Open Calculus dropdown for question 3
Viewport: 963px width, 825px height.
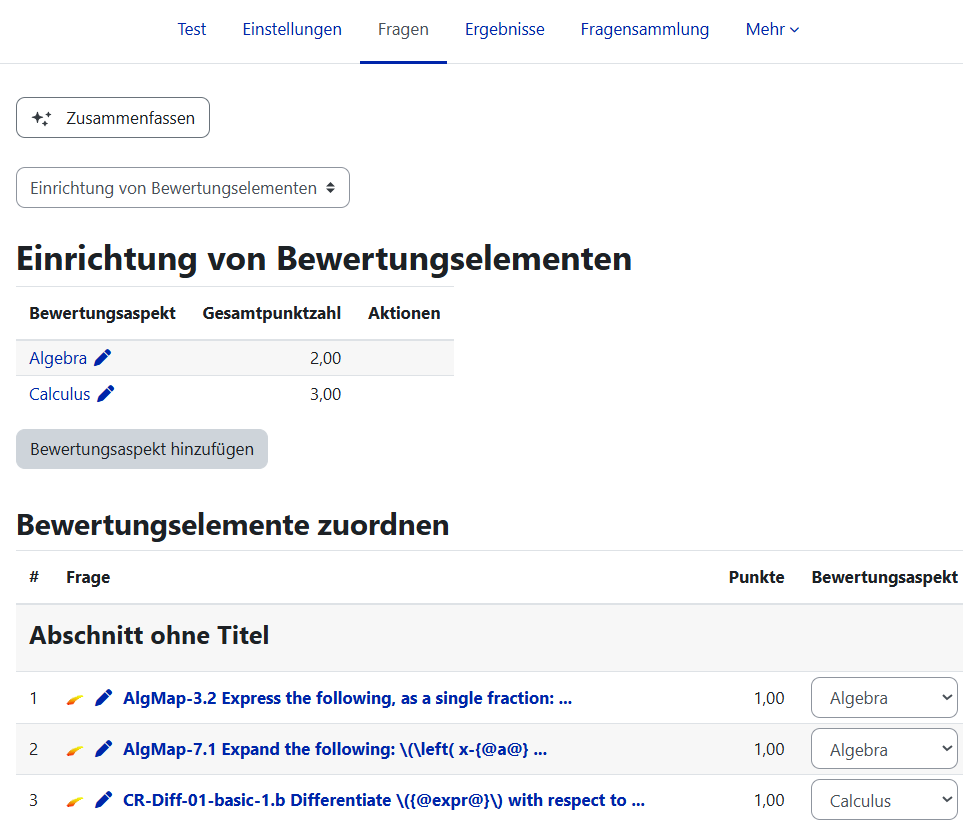883,800
